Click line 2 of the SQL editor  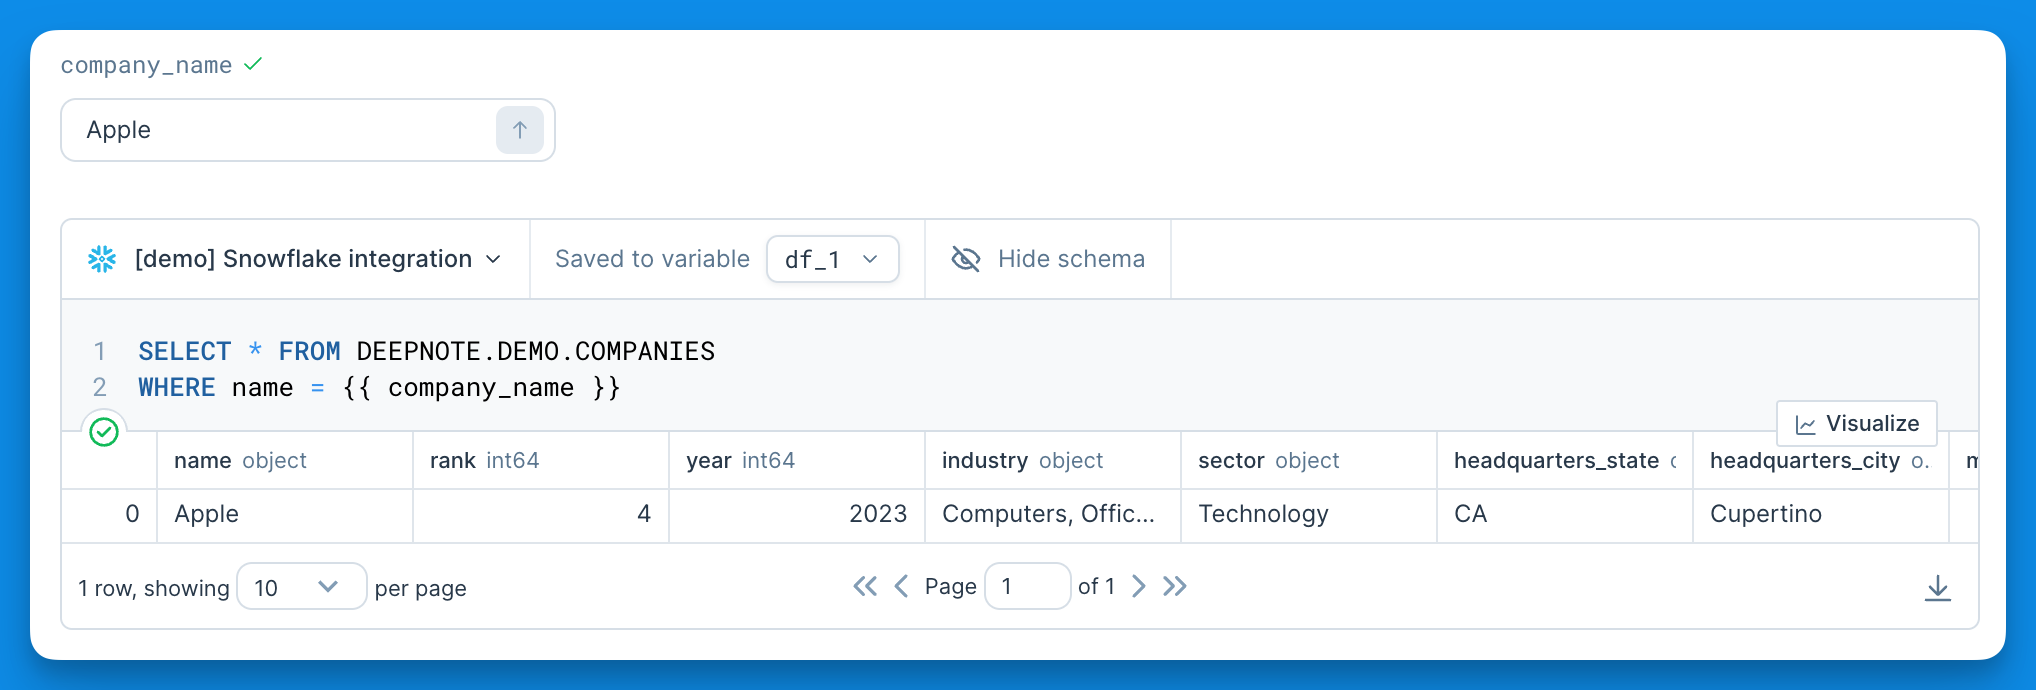pos(379,388)
